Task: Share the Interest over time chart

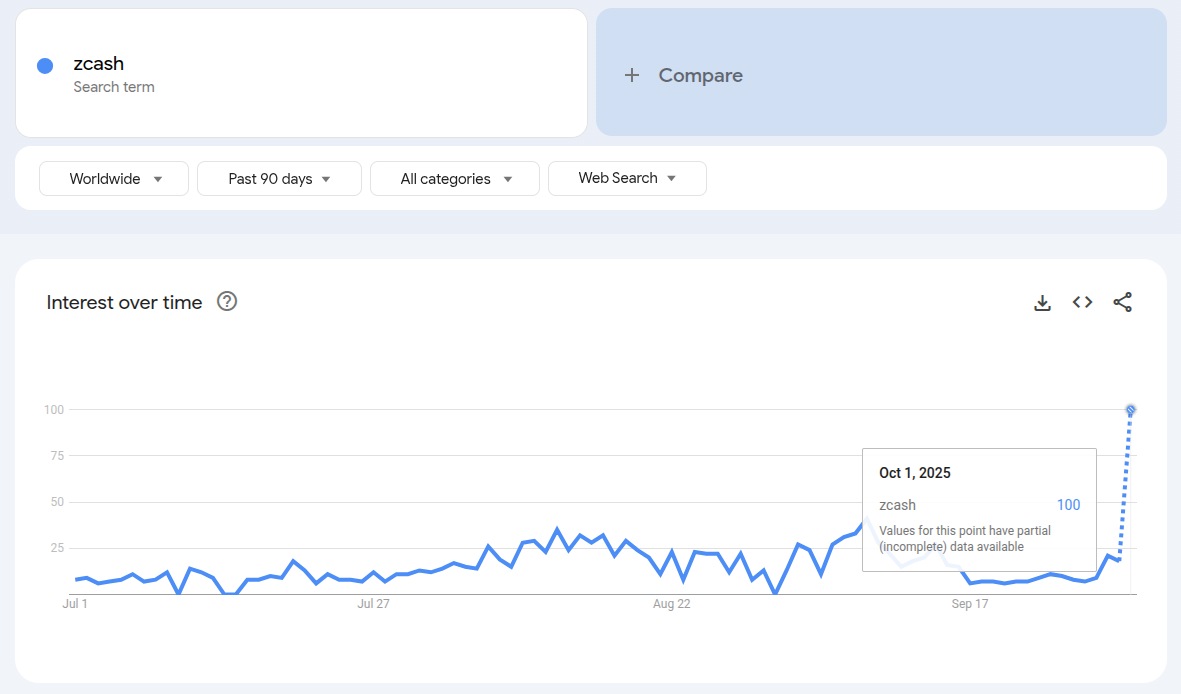Action: click(x=1122, y=302)
